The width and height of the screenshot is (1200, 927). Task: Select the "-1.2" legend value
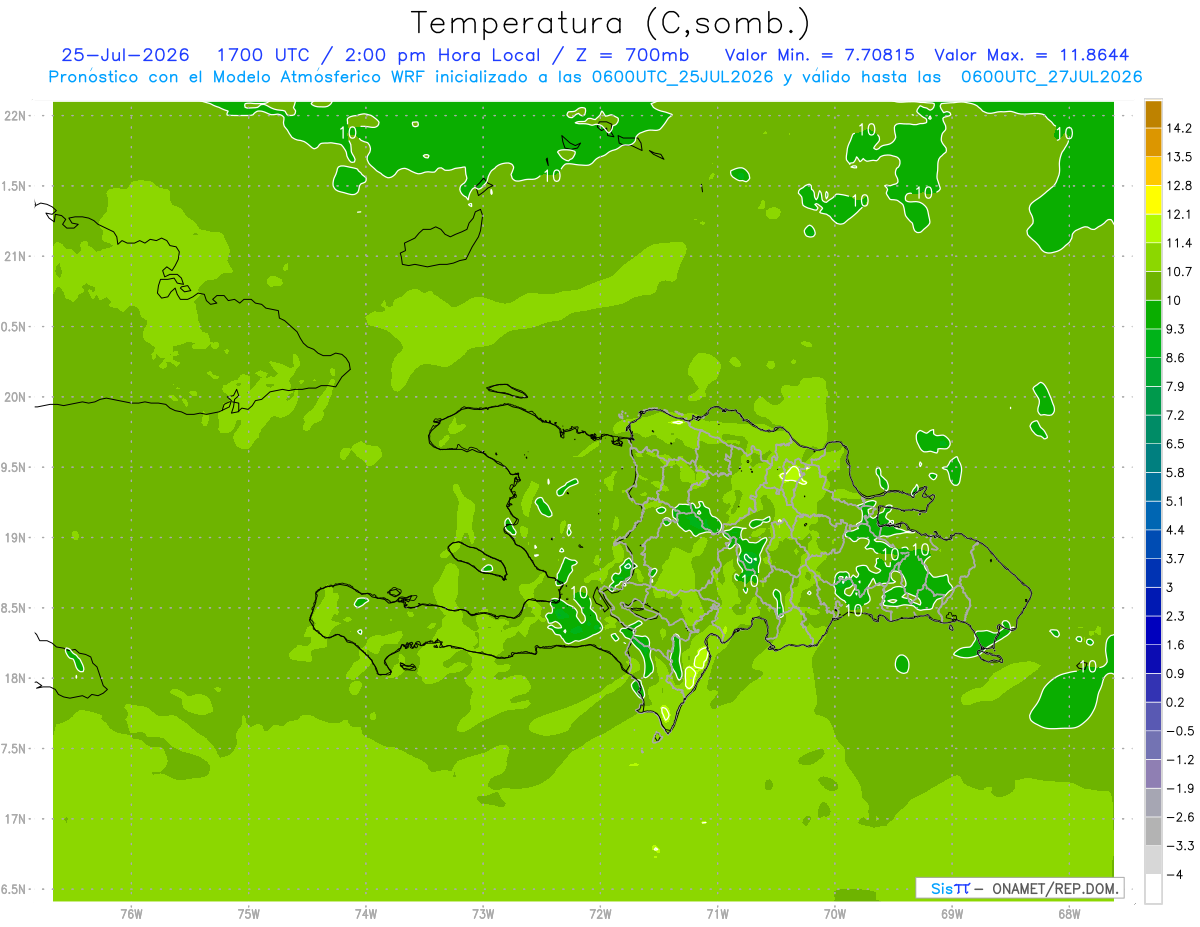(x=1179, y=759)
